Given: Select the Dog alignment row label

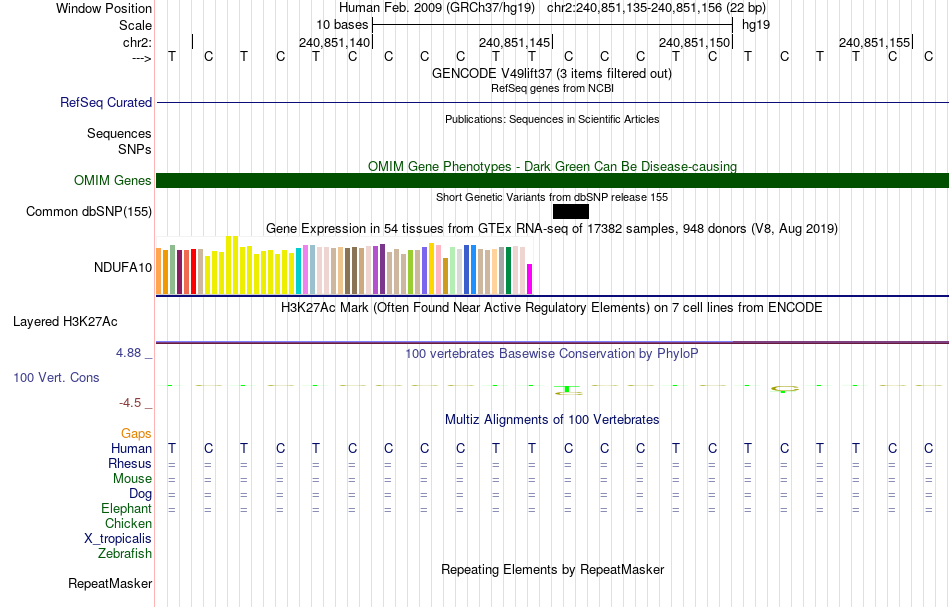Looking at the screenshot, I should coord(141,494).
